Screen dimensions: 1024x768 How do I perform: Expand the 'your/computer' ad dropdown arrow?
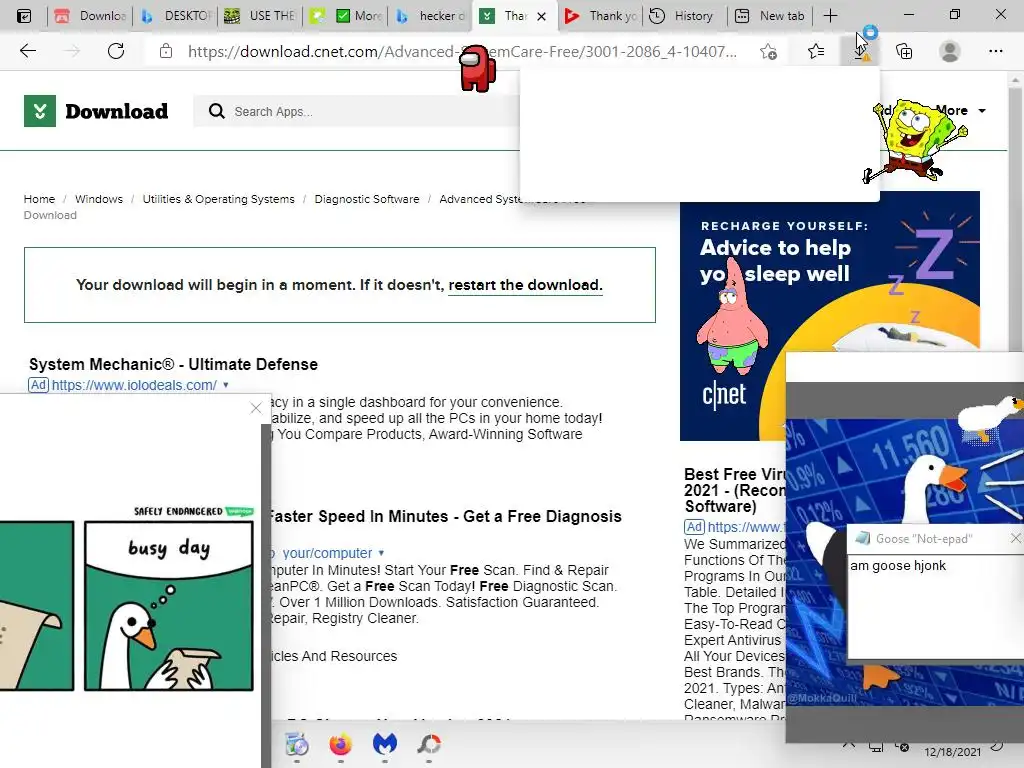pyautogui.click(x=381, y=553)
